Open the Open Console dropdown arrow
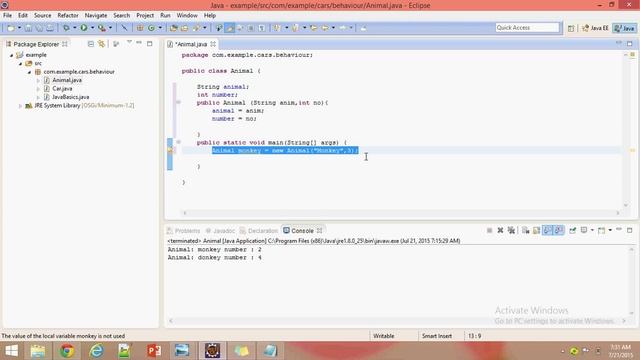Screen dimensions: 640x360 click(610, 231)
